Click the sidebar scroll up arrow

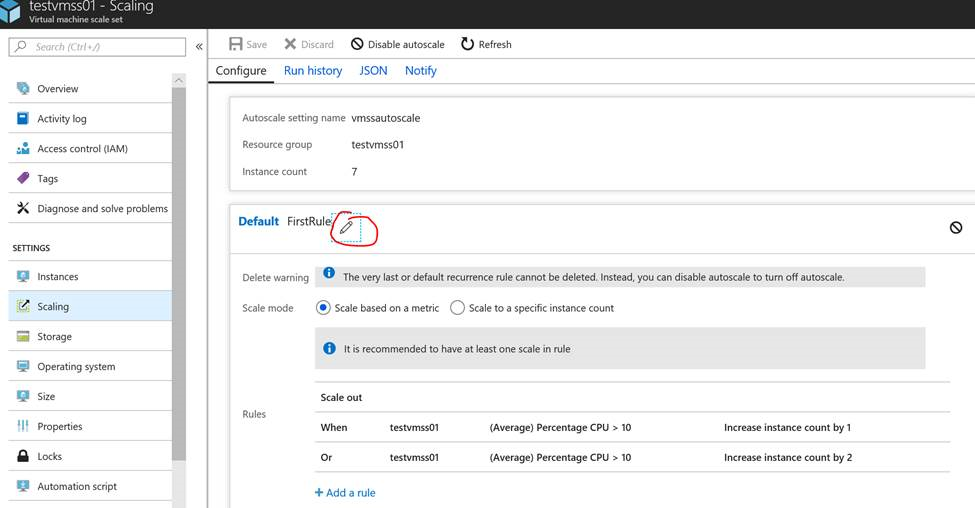pos(179,80)
